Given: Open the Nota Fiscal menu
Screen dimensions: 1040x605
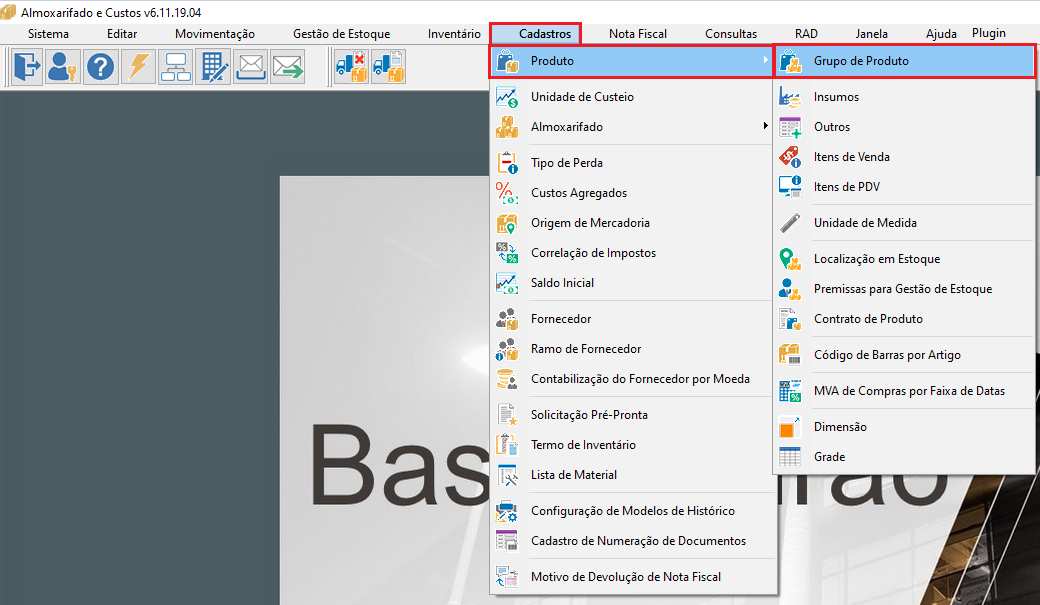Looking at the screenshot, I should (x=638, y=34).
